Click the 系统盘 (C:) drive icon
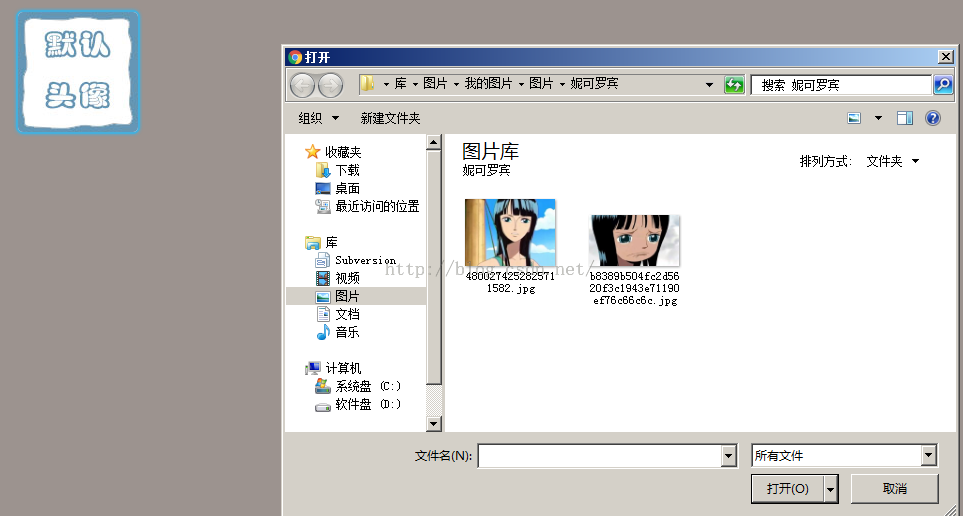The image size is (963, 516). coord(323,386)
